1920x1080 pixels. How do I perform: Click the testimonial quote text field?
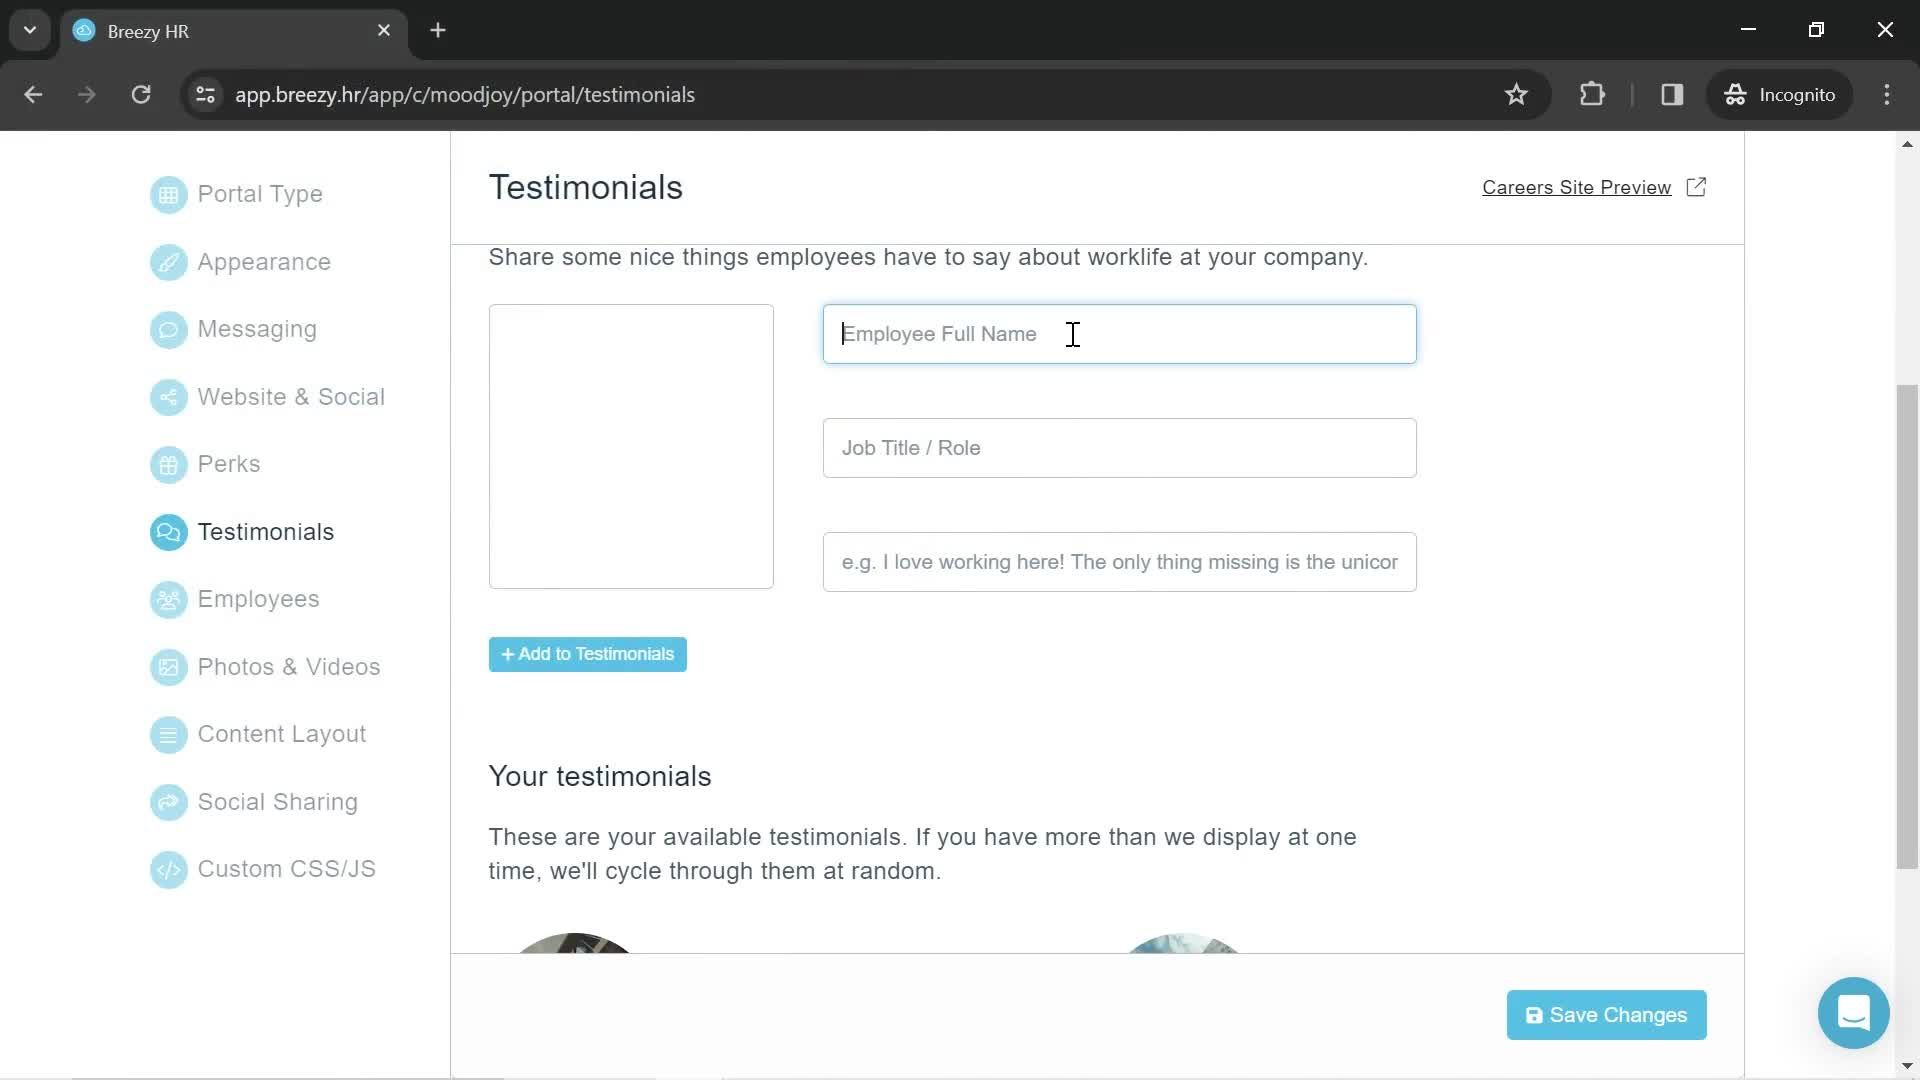pyautogui.click(x=1120, y=562)
